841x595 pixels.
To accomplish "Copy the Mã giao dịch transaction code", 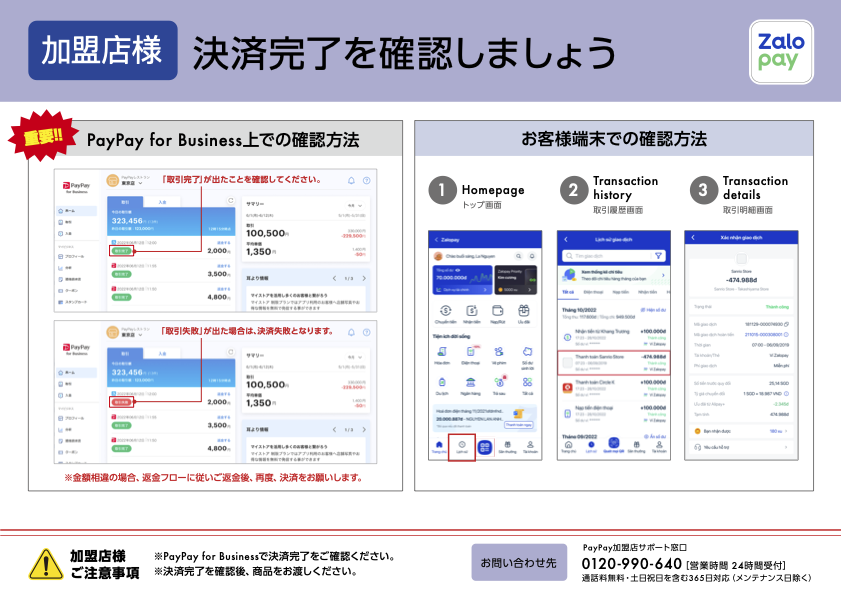I will [787, 324].
